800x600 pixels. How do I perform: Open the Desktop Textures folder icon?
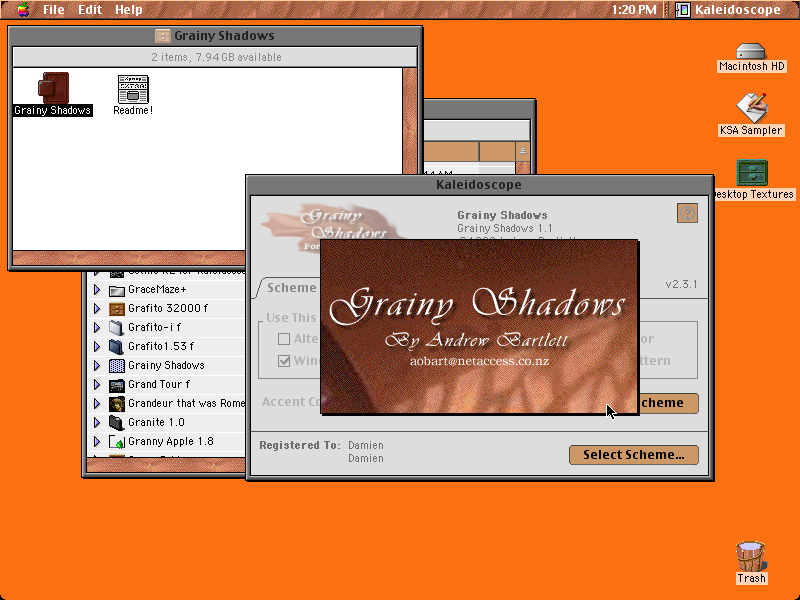point(752,173)
